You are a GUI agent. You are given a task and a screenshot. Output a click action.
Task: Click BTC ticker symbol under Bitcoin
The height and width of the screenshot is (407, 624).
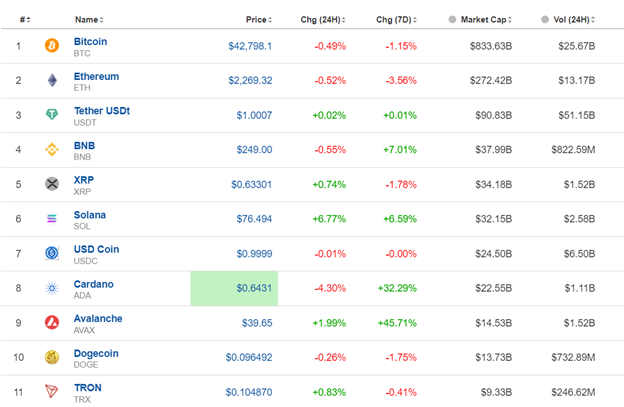coord(82,53)
